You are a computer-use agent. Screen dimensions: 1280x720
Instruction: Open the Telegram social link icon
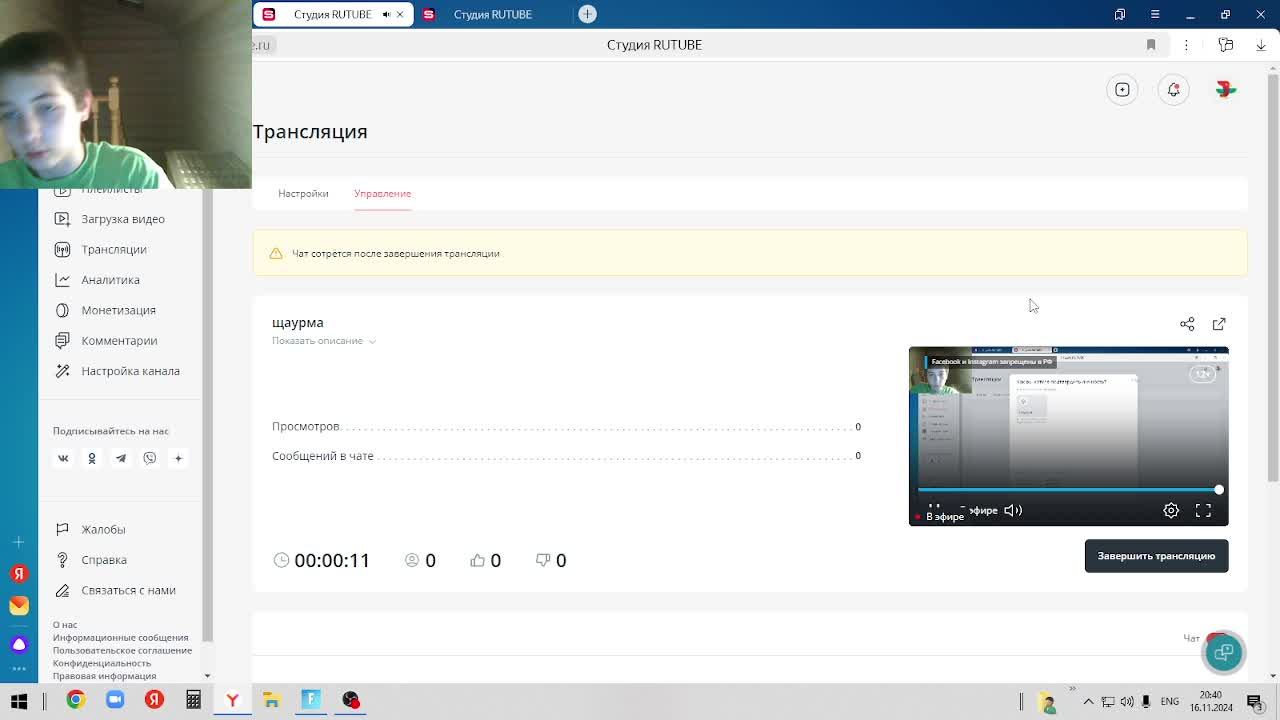121,458
